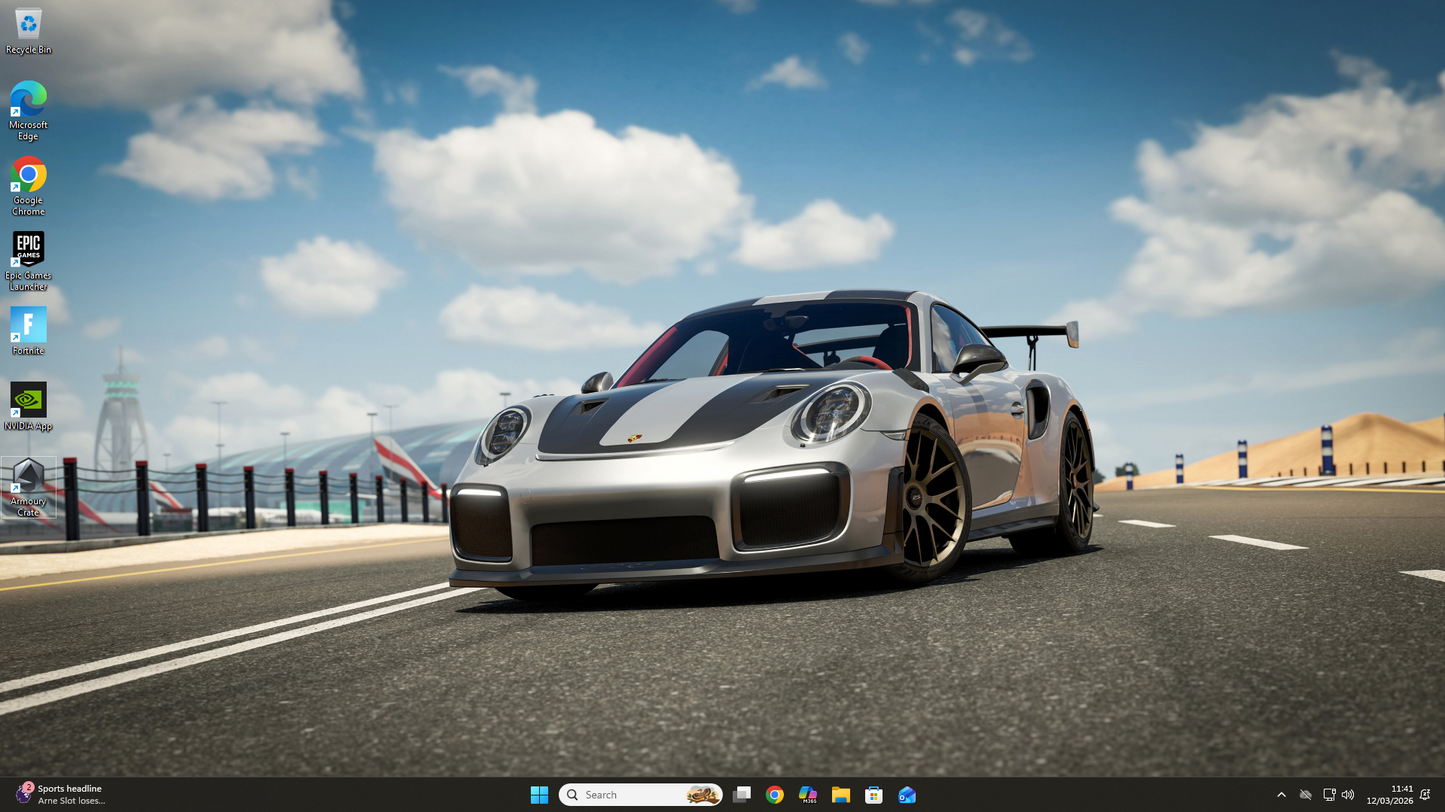This screenshot has width=1445, height=812.
Task: Open the Recycle Bin
Action: tap(27, 25)
